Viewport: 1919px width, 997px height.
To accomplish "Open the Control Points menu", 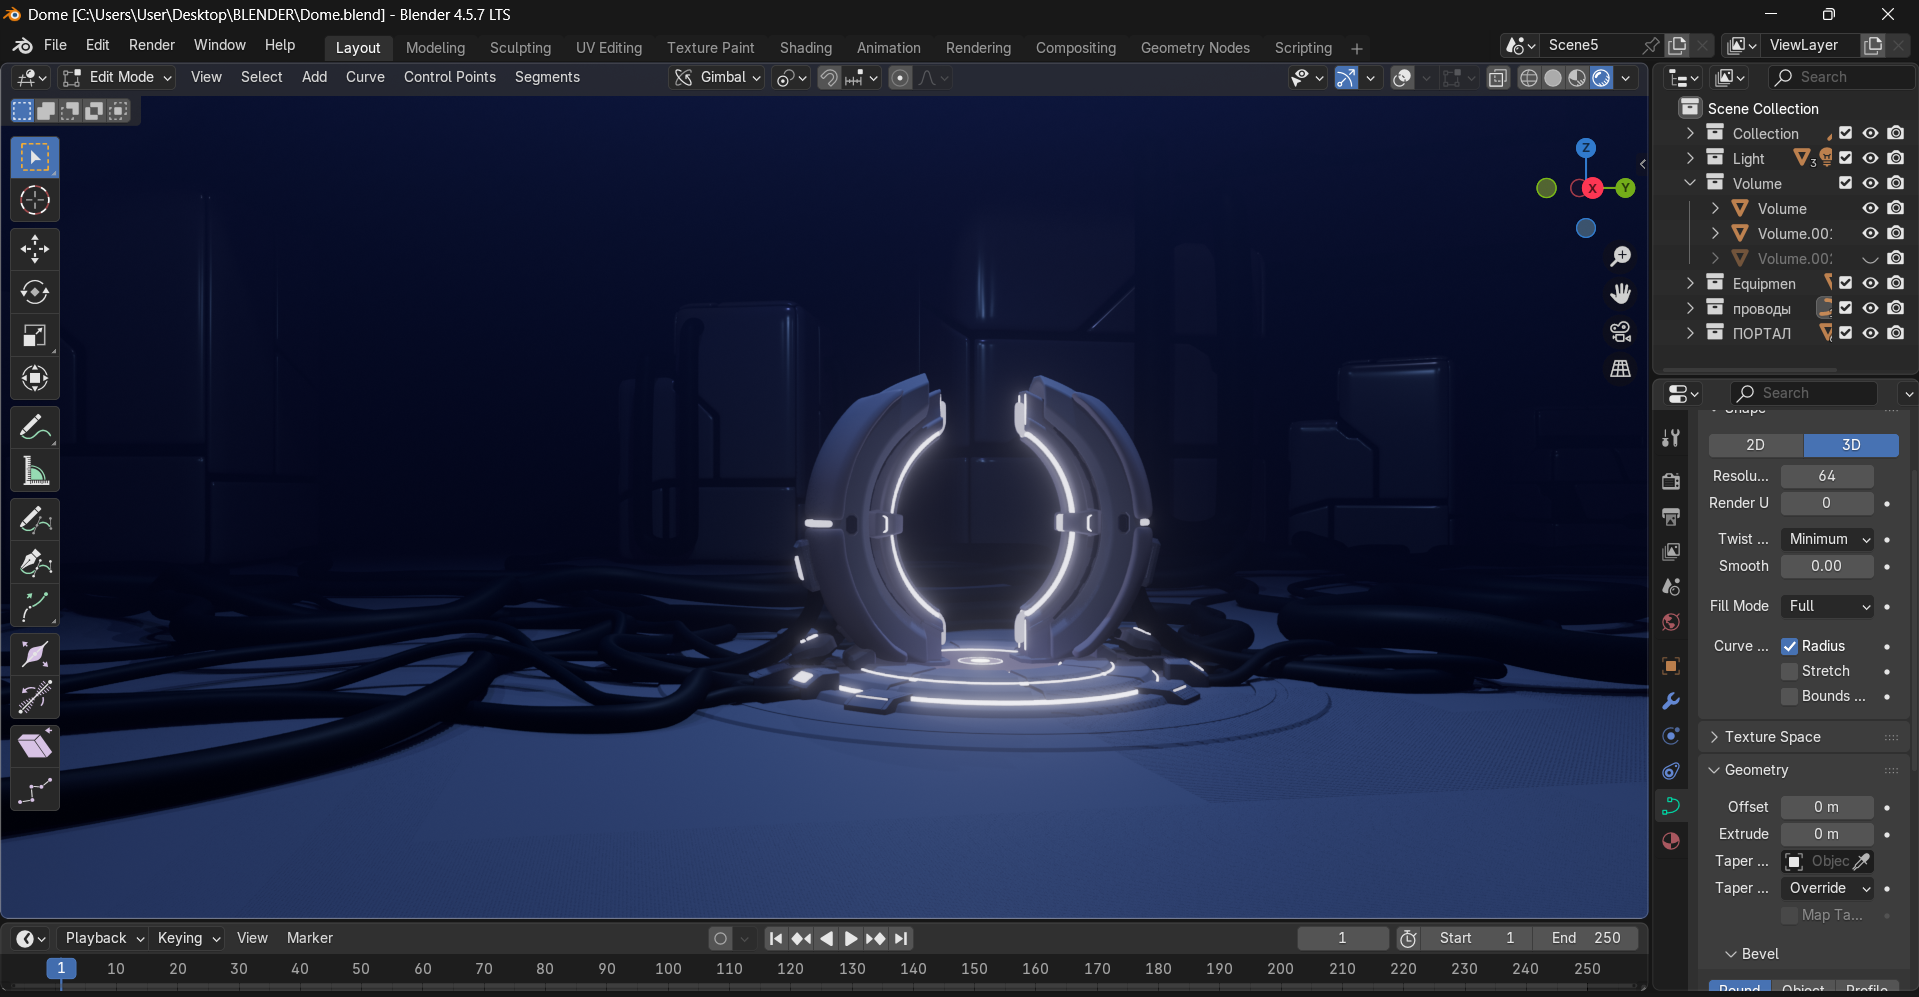I will pos(450,77).
